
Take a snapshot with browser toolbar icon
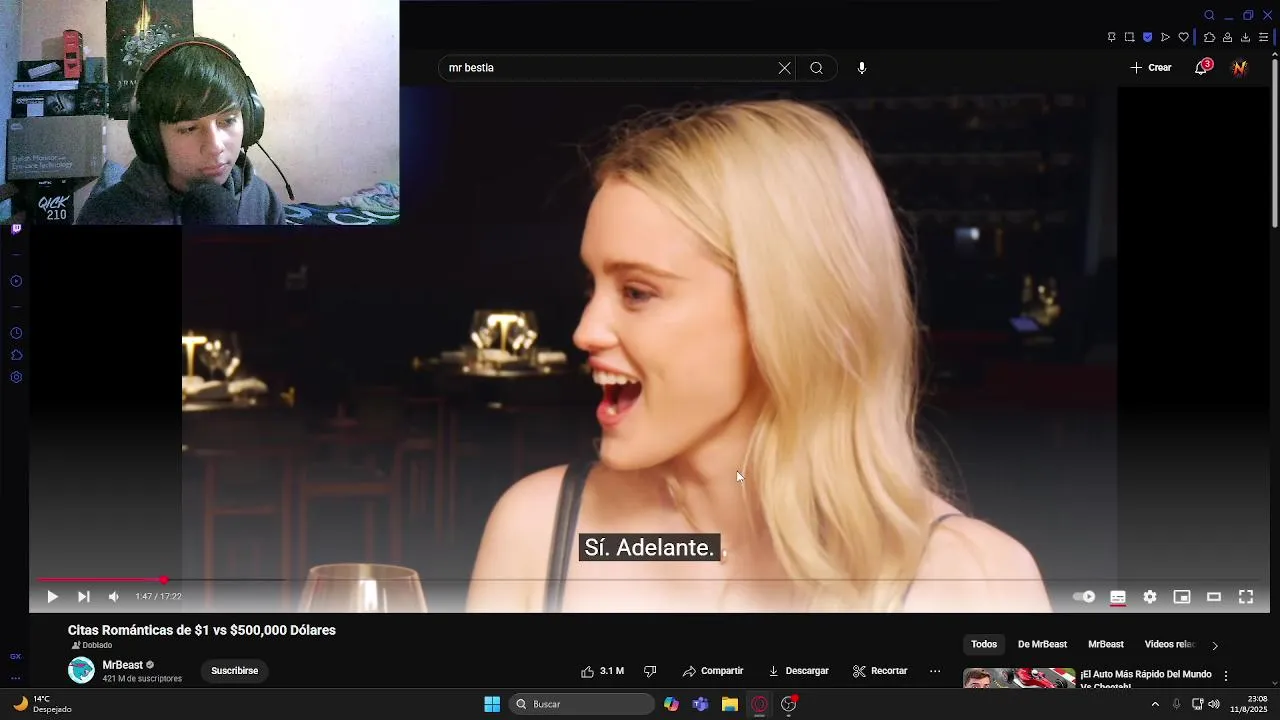coord(1129,37)
